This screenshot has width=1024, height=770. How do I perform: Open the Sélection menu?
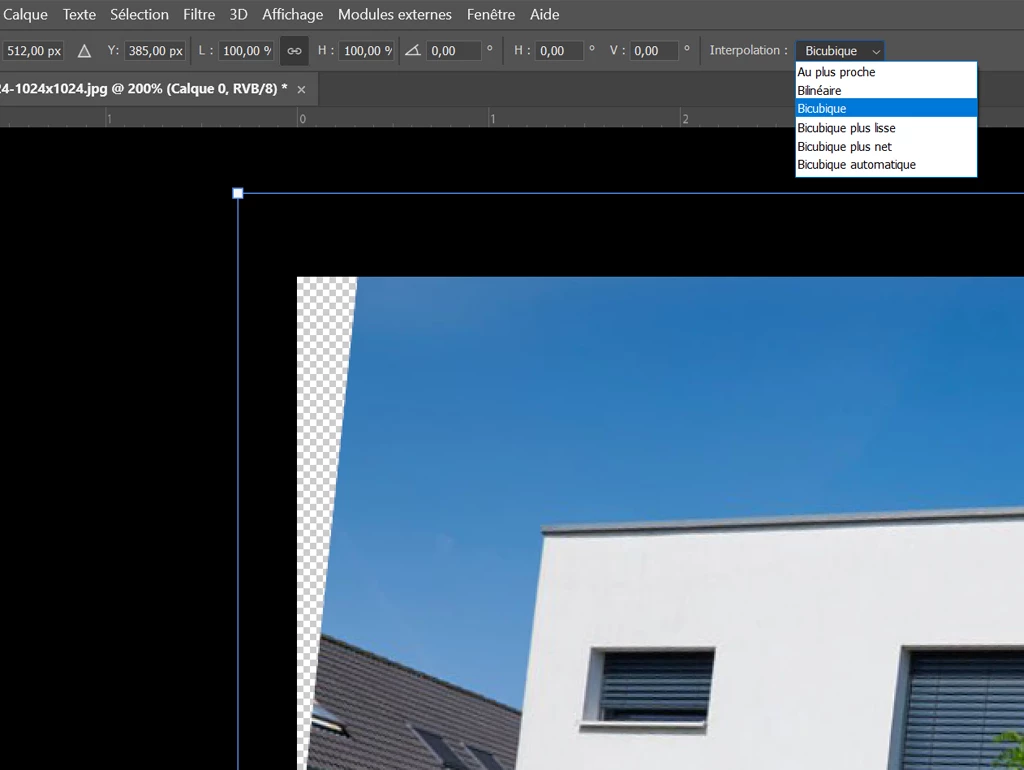[139, 14]
